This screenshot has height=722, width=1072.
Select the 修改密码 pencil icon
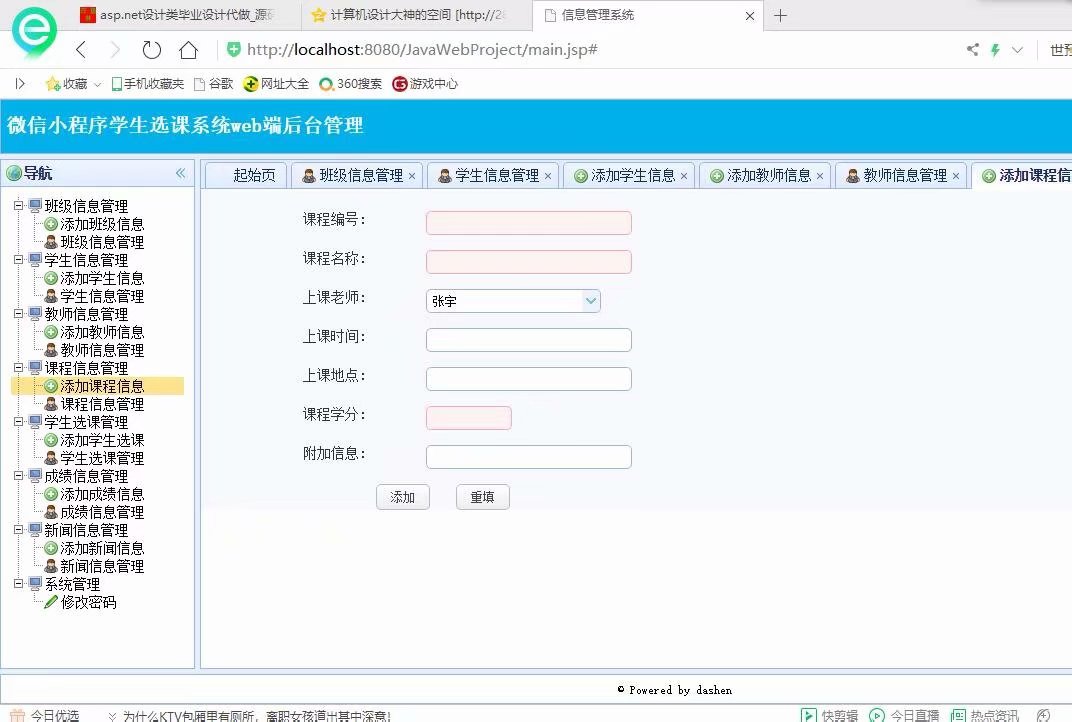point(52,601)
